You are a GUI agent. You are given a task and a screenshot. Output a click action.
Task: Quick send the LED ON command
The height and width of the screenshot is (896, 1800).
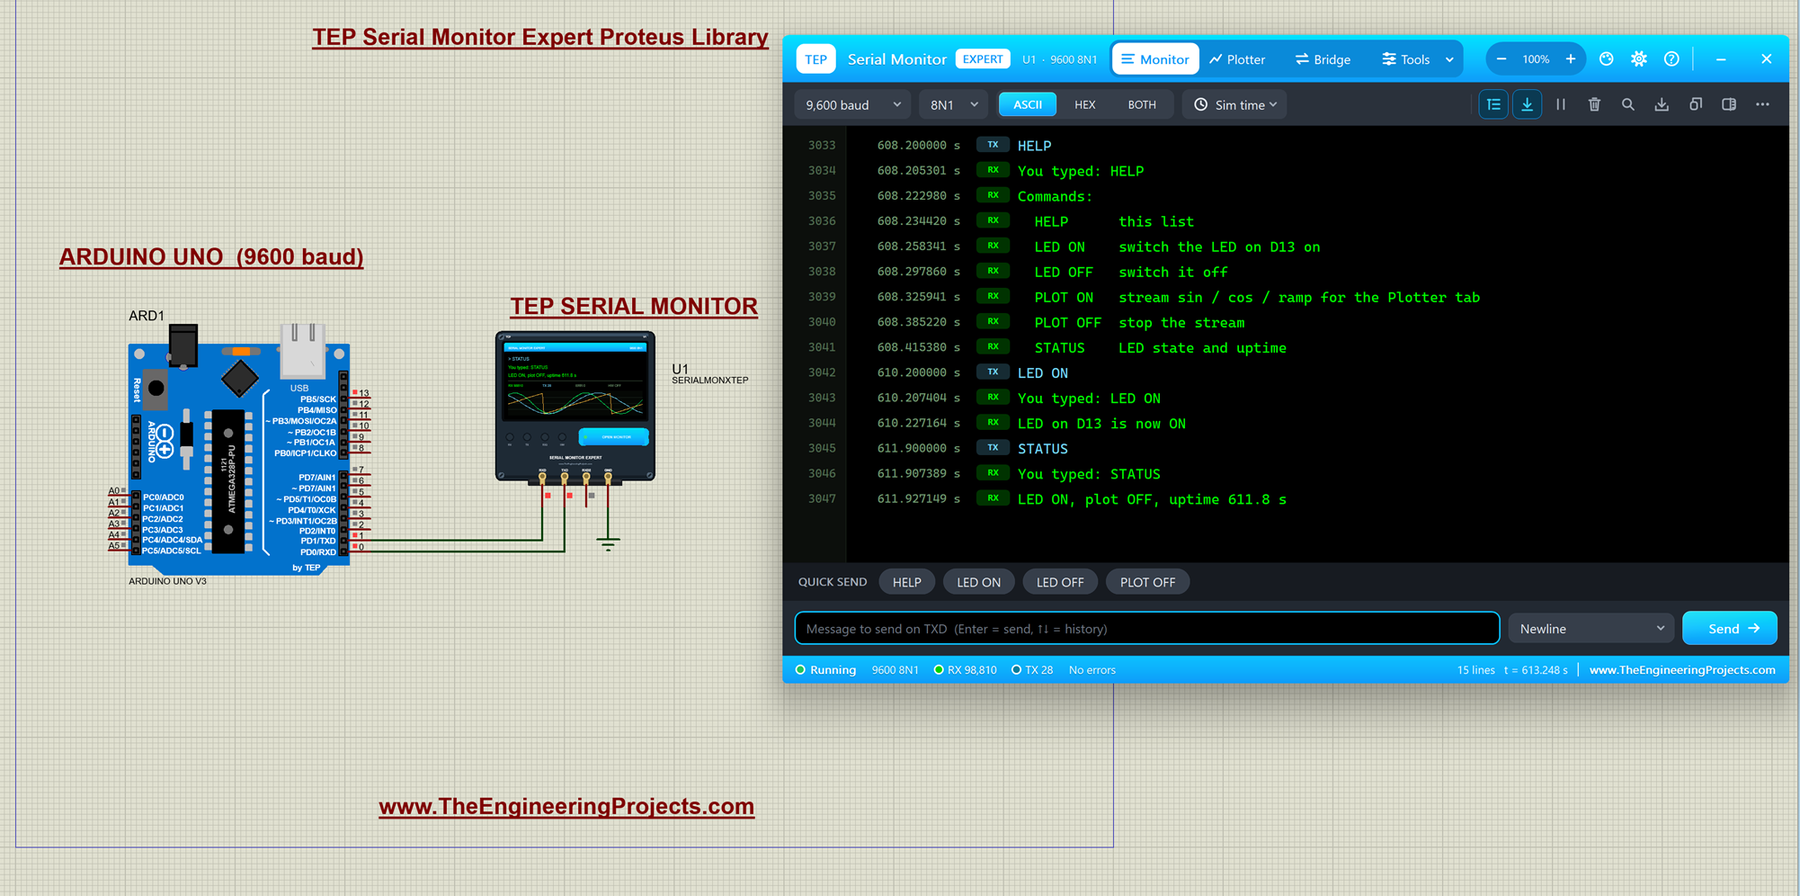[979, 582]
